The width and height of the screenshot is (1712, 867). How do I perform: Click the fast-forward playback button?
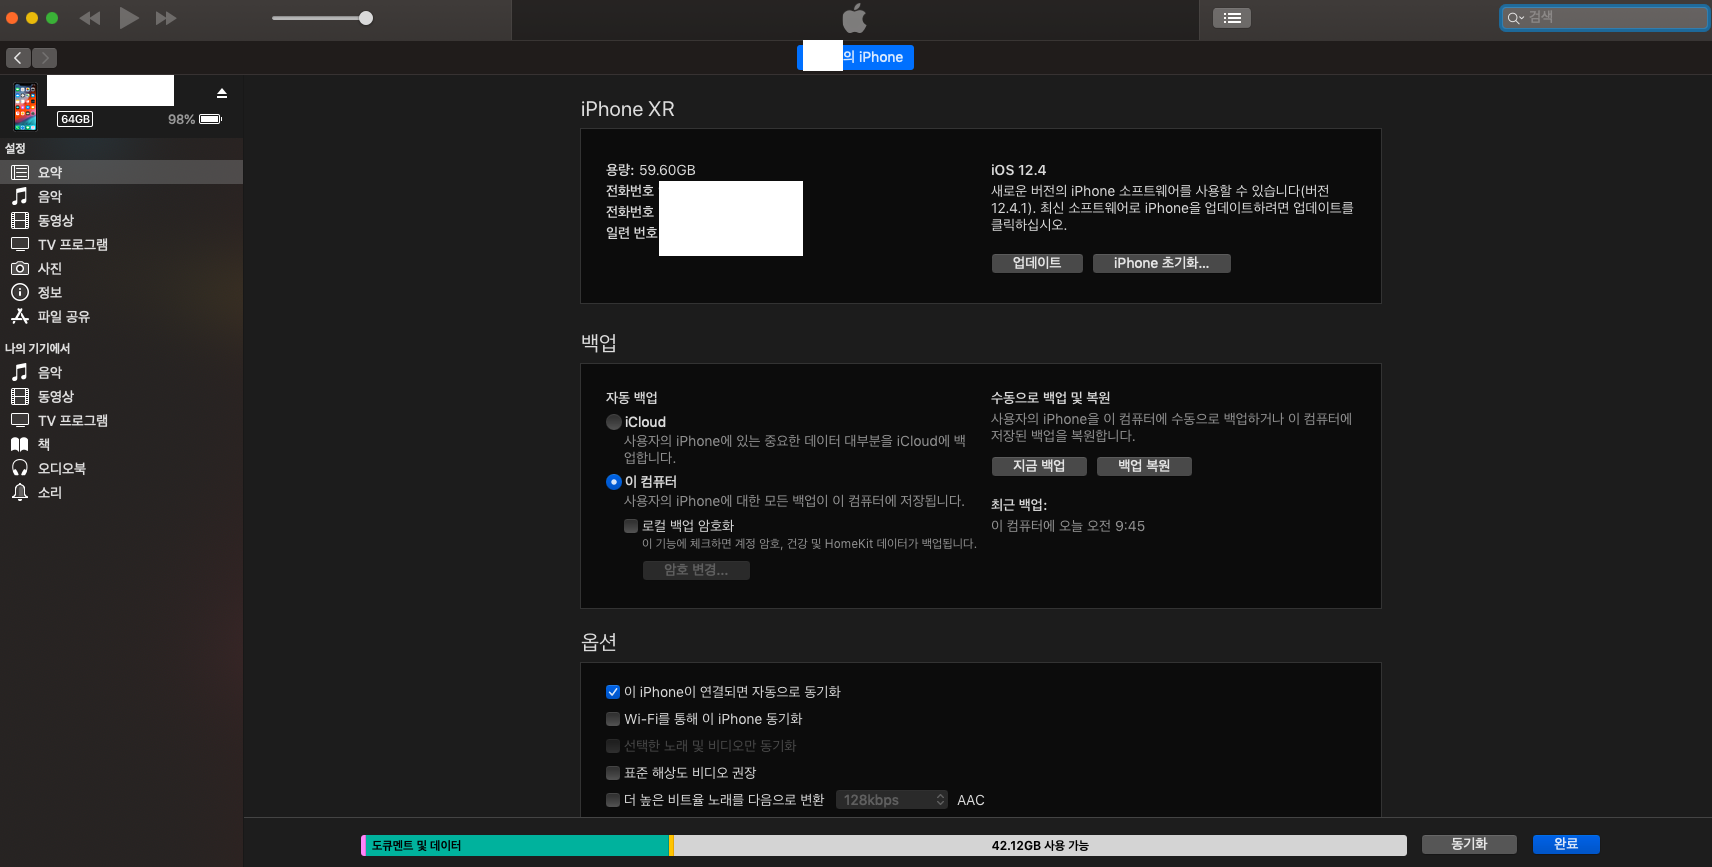[166, 18]
